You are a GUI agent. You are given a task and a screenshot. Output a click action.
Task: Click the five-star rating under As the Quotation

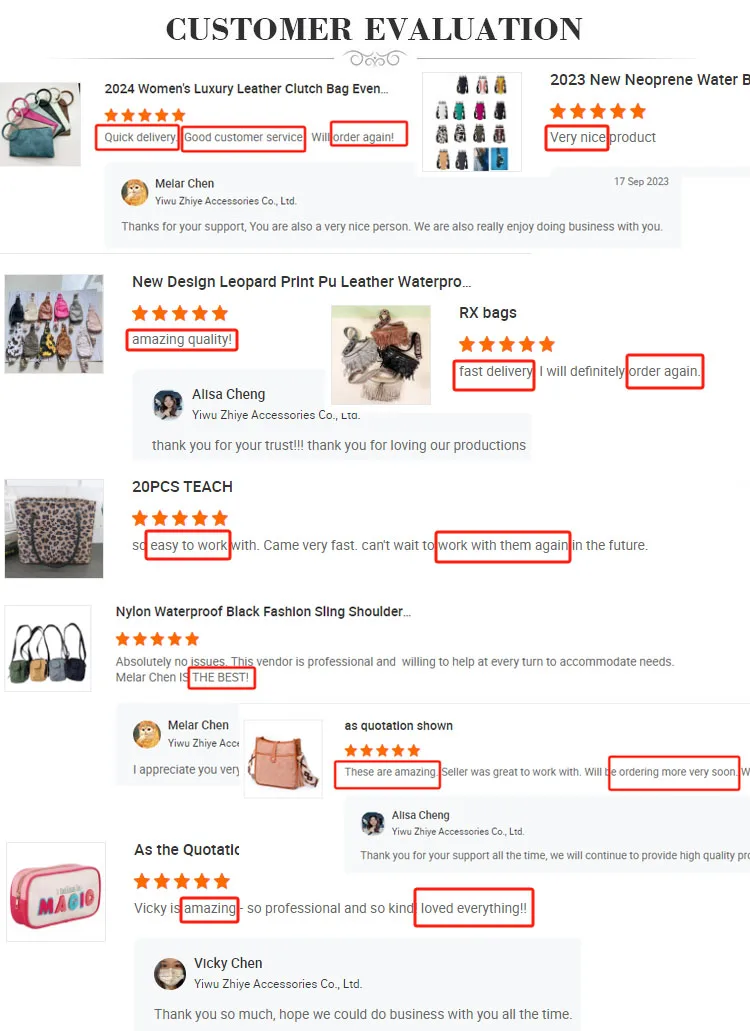point(181,881)
